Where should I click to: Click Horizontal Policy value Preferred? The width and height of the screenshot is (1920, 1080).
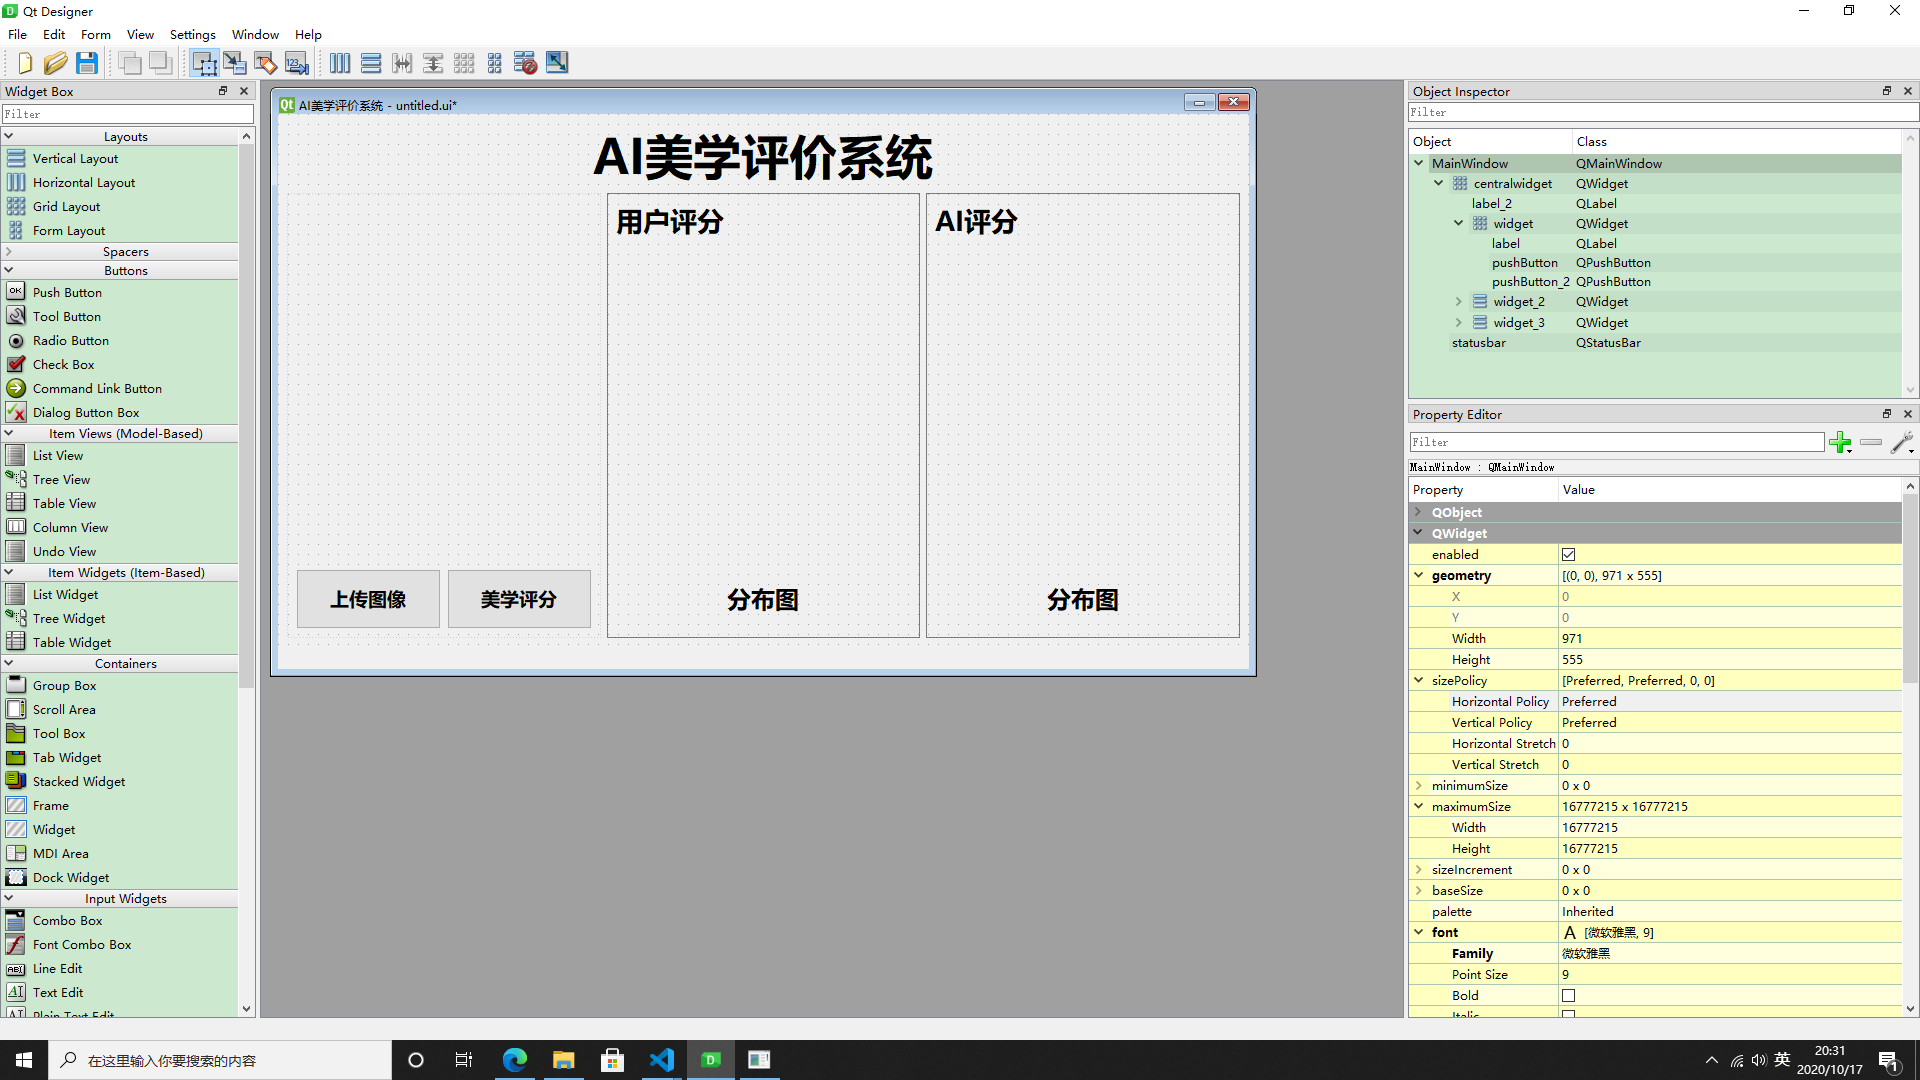pyautogui.click(x=1730, y=701)
